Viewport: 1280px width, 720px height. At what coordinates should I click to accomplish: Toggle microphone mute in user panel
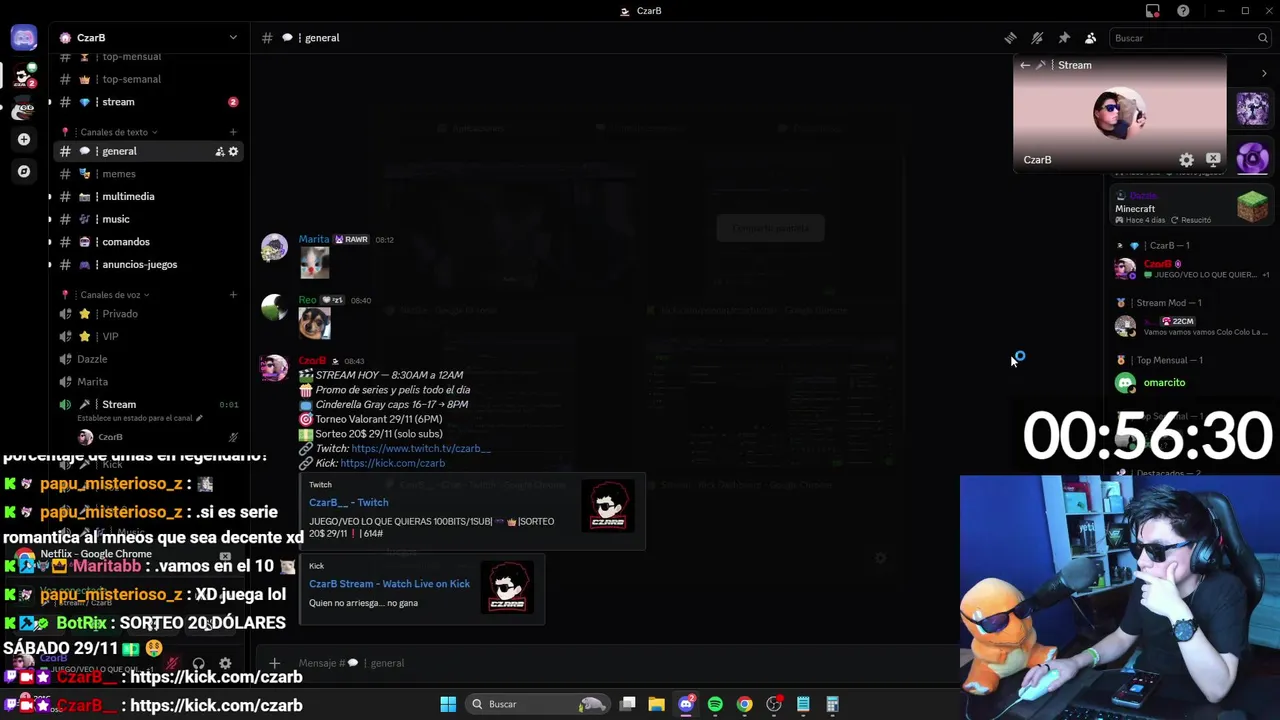tap(172, 663)
